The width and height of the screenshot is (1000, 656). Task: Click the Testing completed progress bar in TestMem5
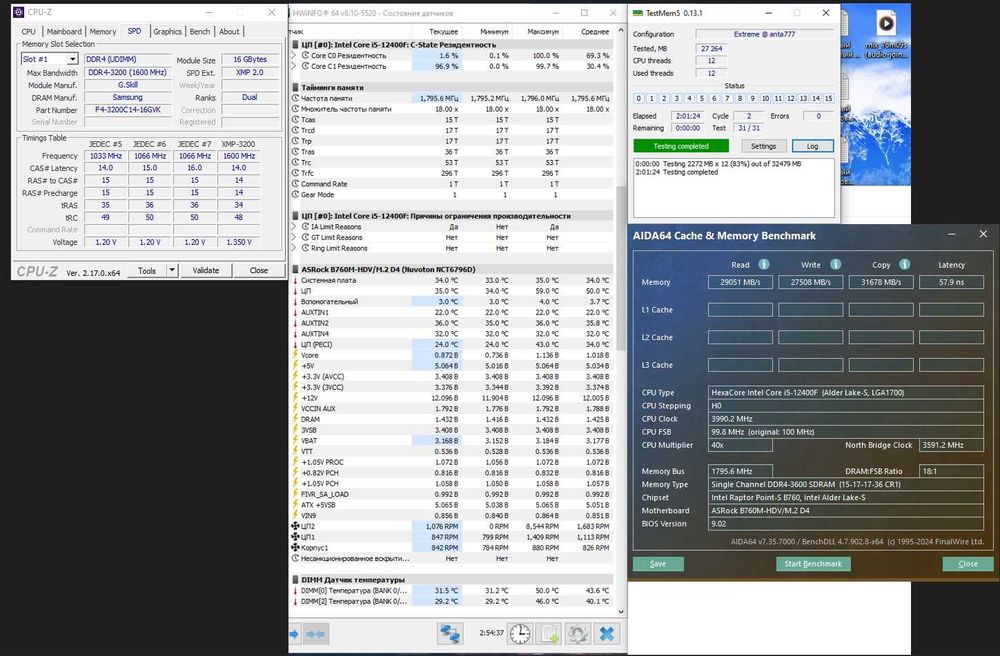681,146
